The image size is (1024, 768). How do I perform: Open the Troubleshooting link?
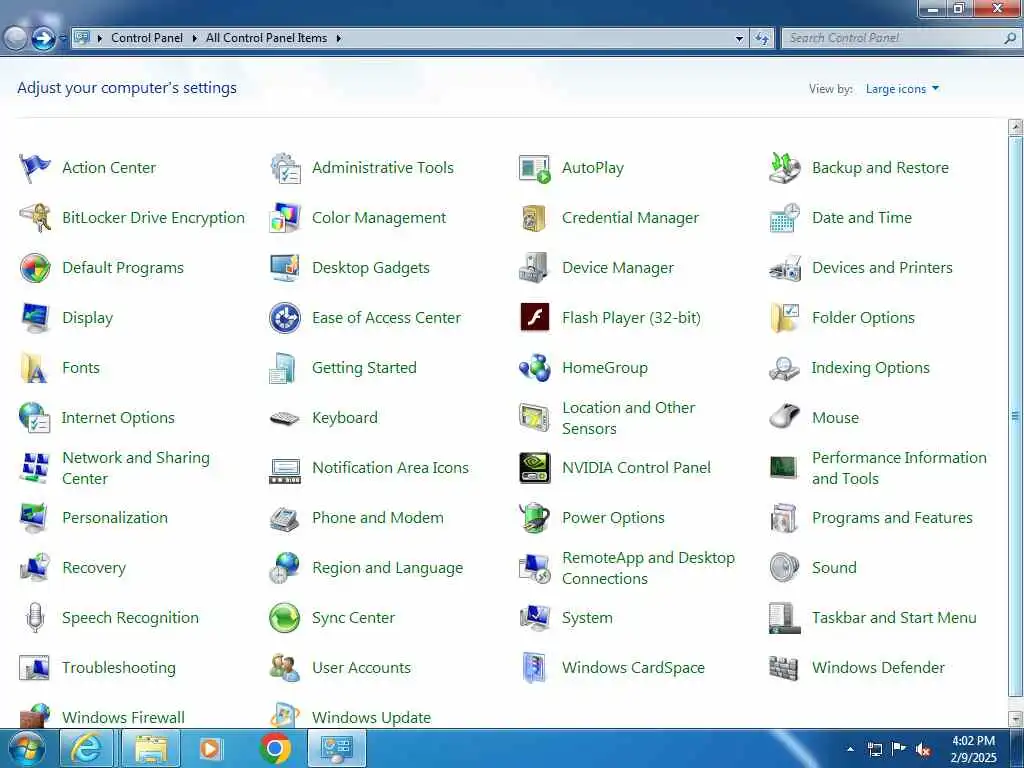pyautogui.click(x=119, y=668)
